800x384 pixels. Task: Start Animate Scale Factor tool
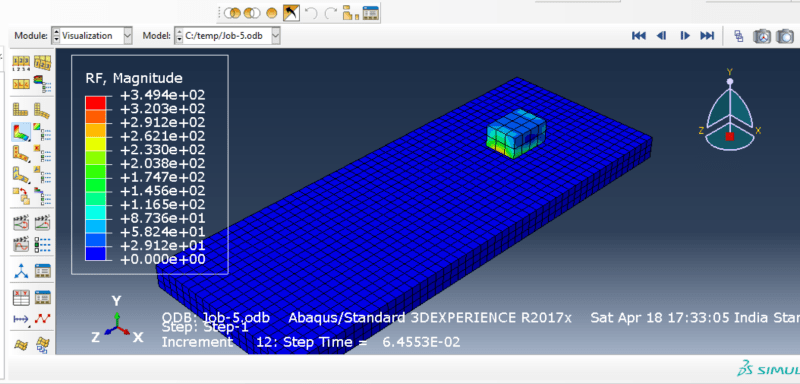point(20,223)
